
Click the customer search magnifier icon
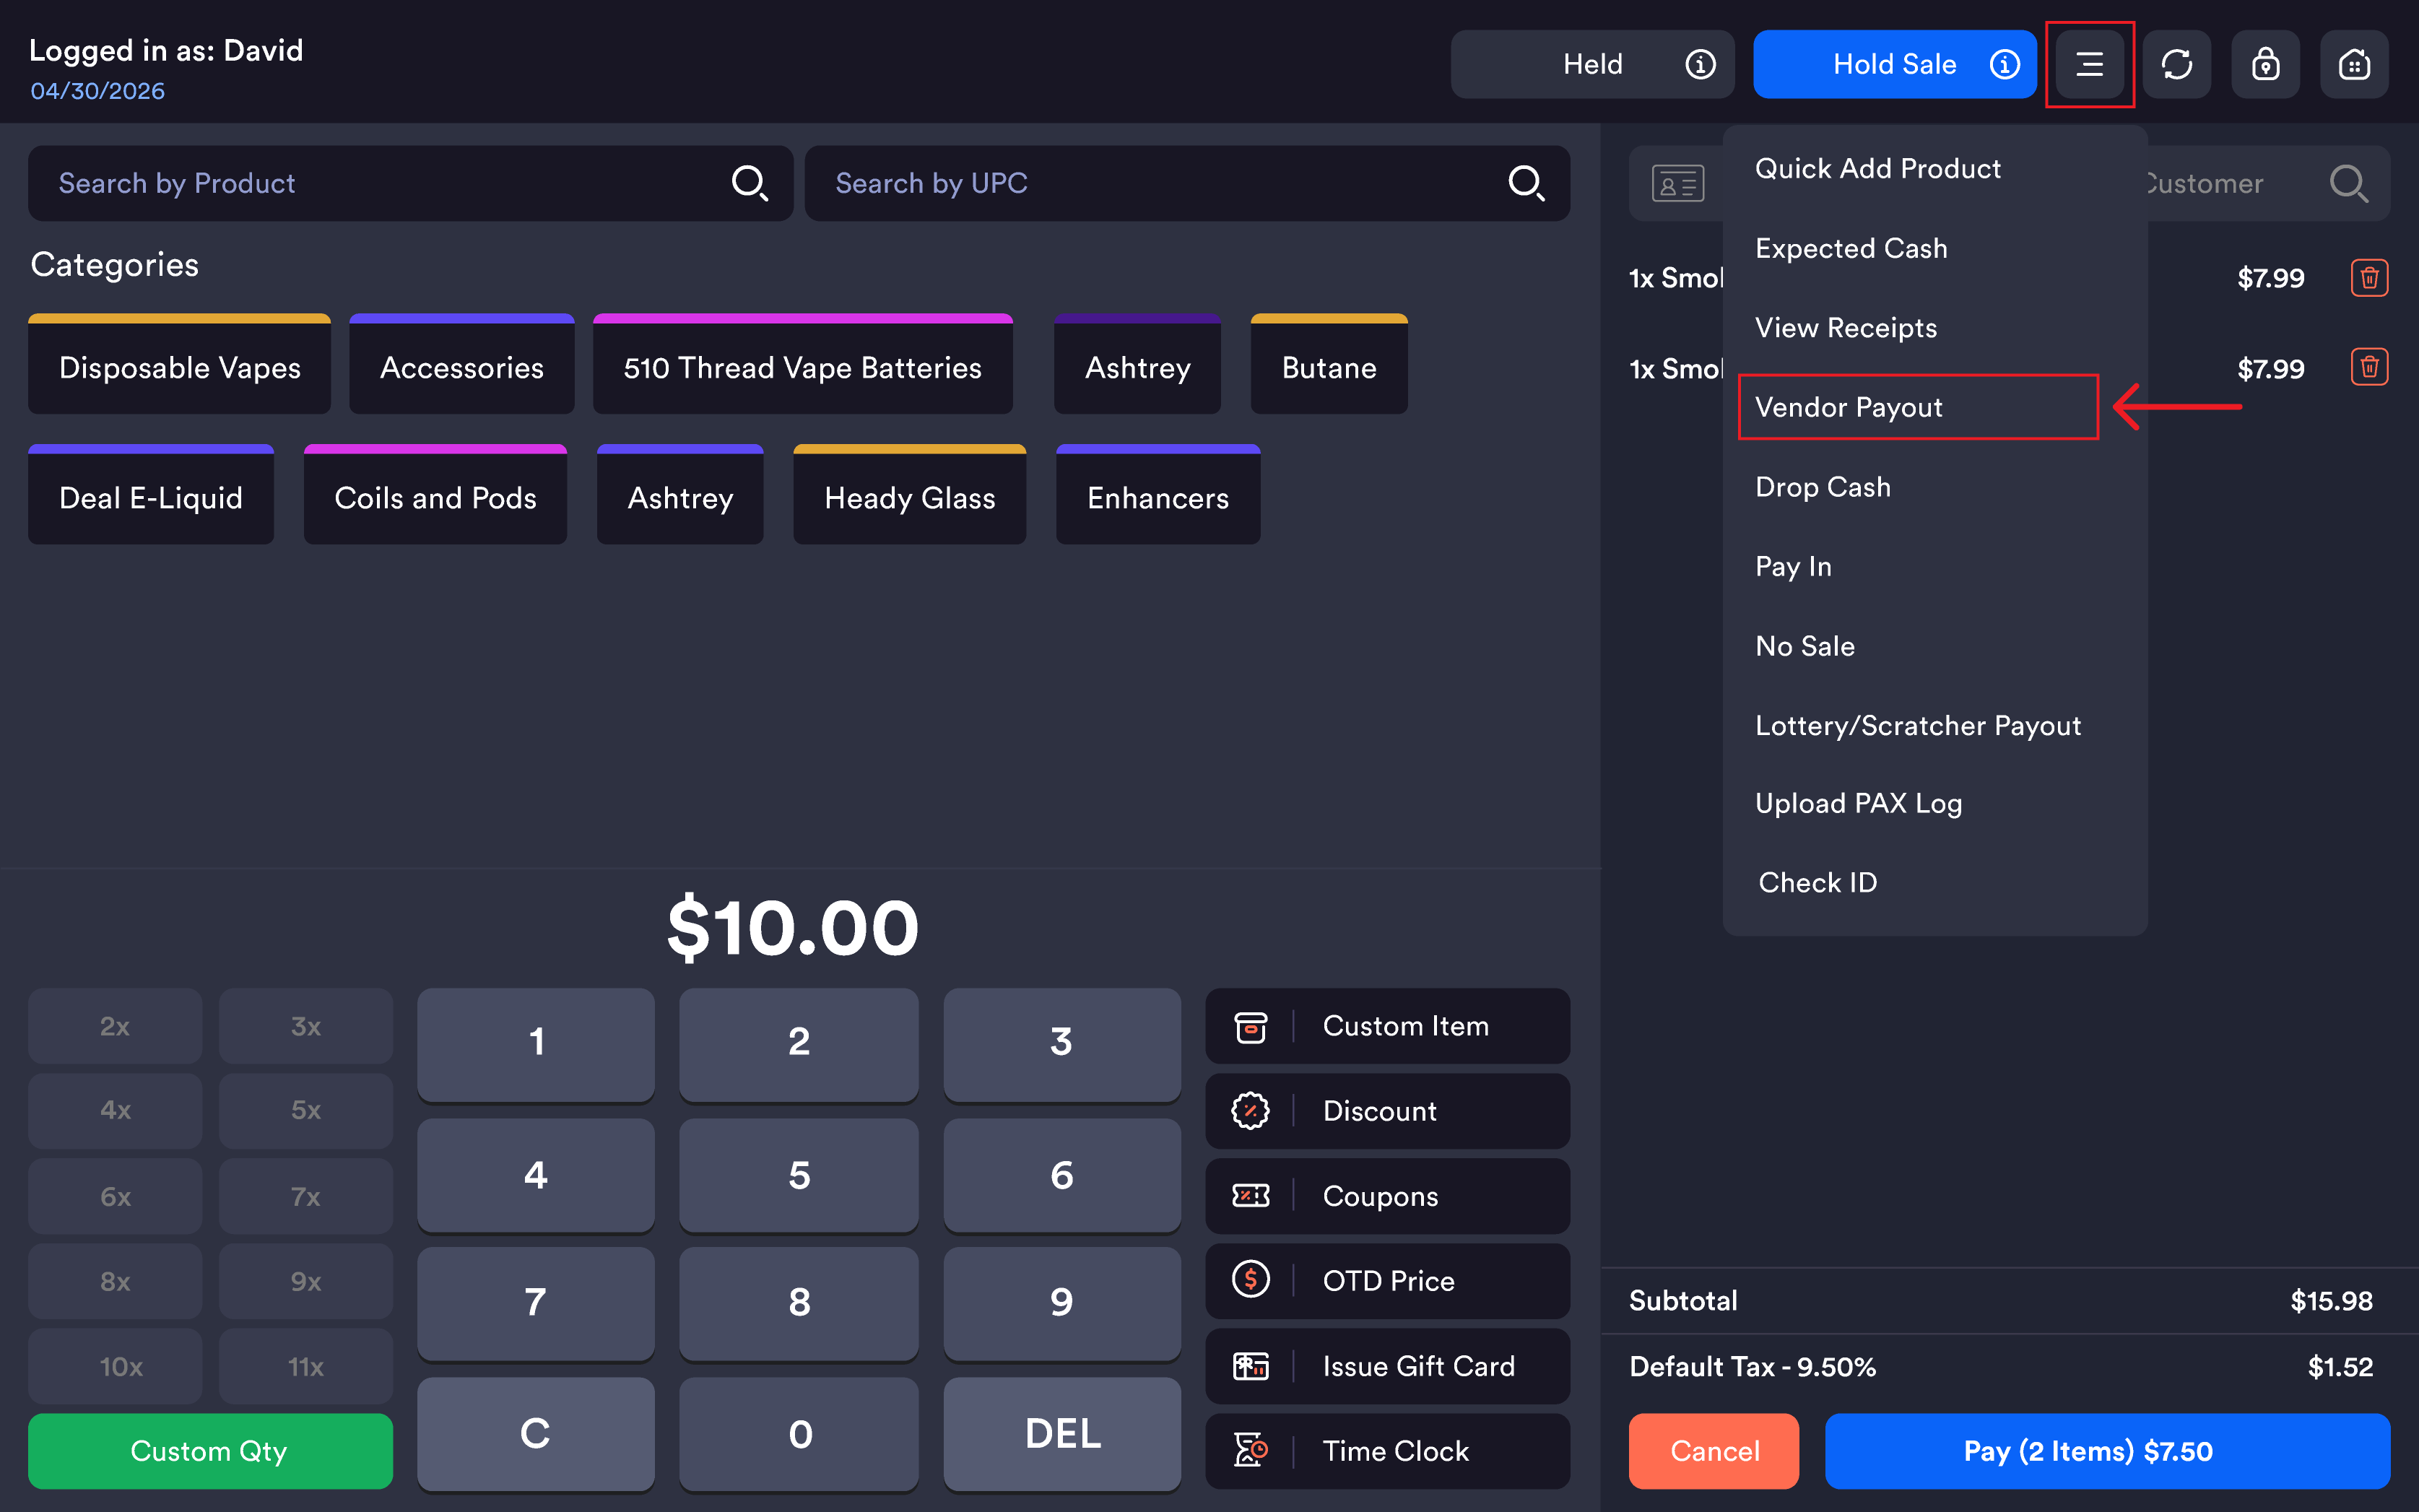tap(2348, 183)
